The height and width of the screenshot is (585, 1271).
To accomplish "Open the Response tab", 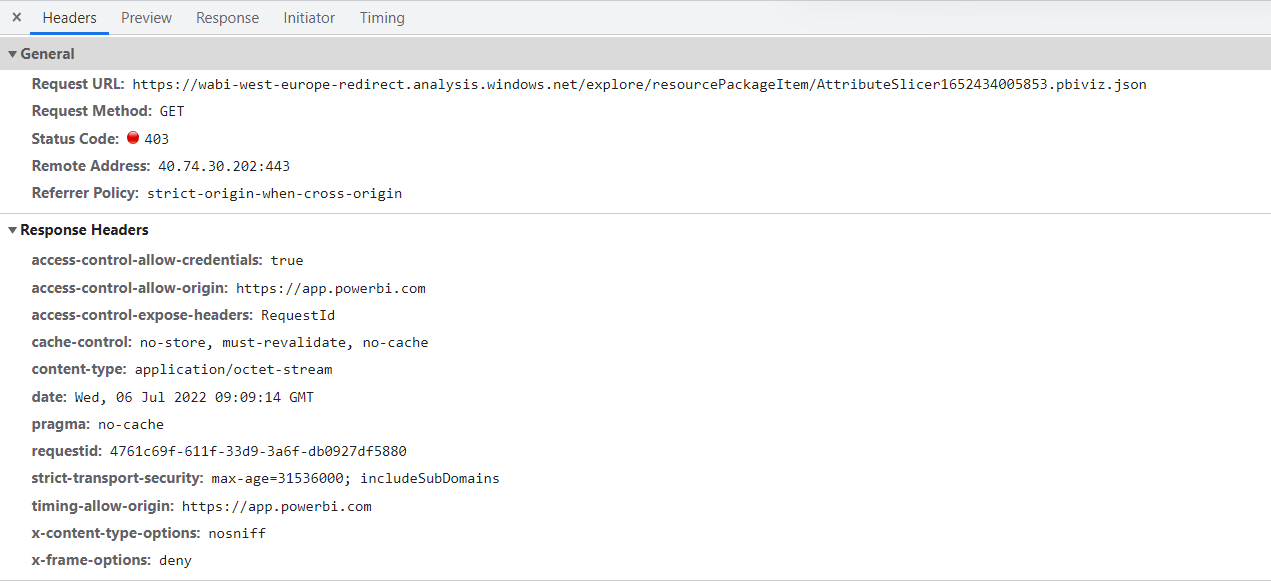I will (227, 18).
